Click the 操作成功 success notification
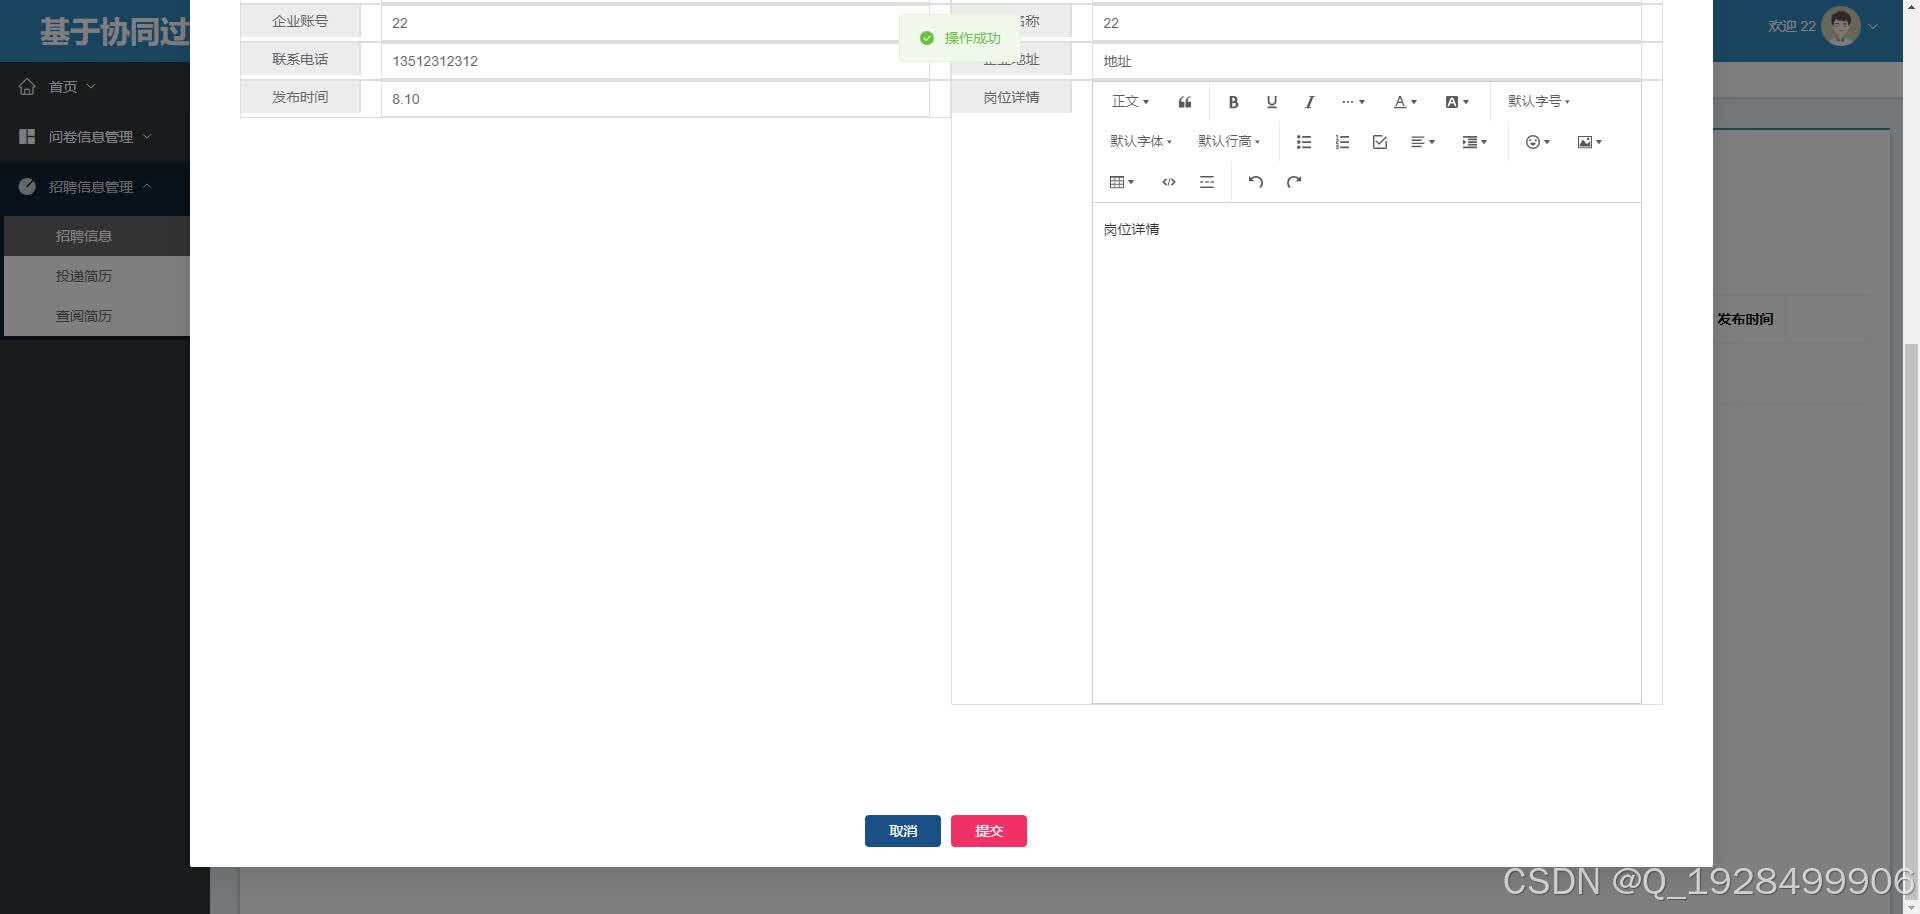 [959, 38]
